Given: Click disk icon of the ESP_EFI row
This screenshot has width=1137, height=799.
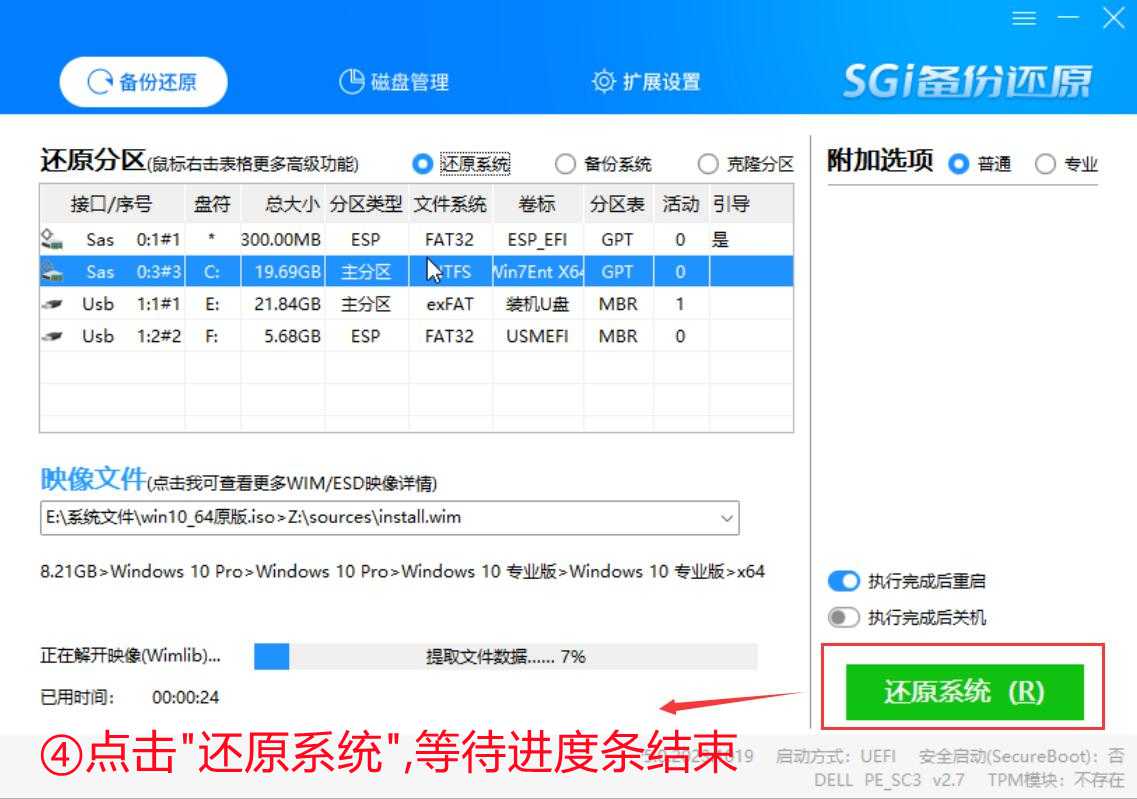Looking at the screenshot, I should click(52, 240).
